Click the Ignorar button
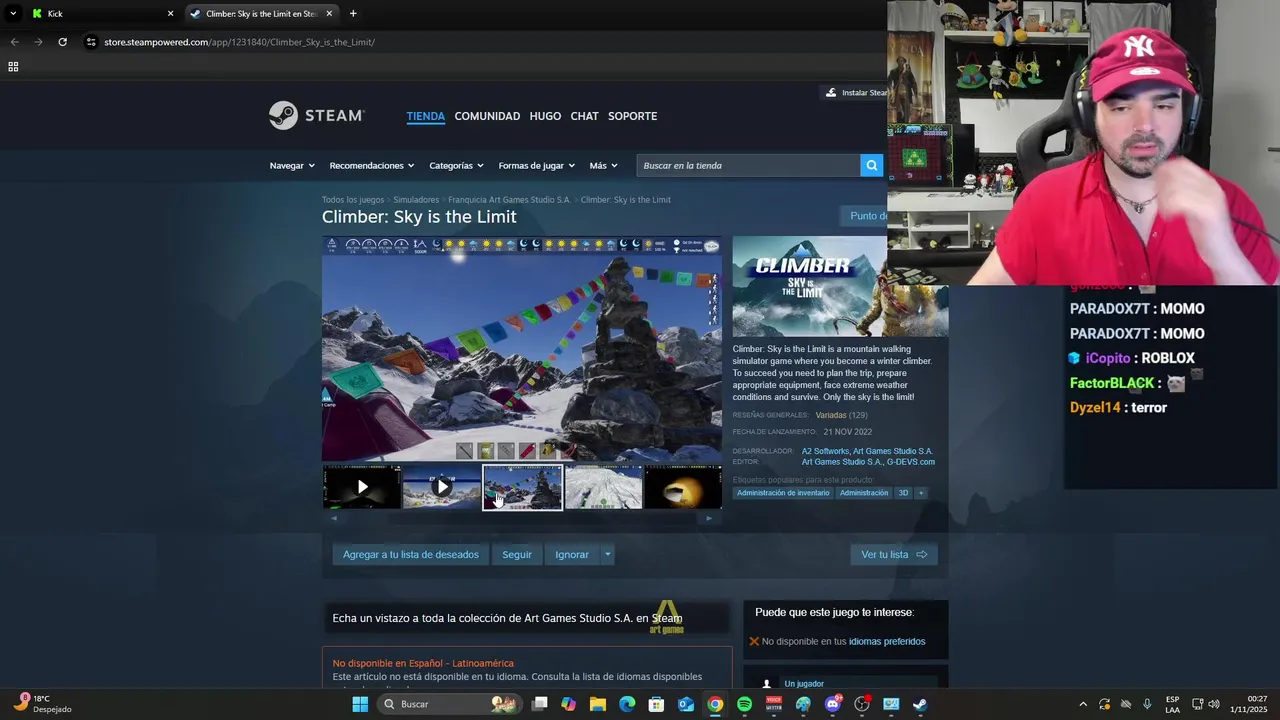The image size is (1280, 720). click(572, 554)
